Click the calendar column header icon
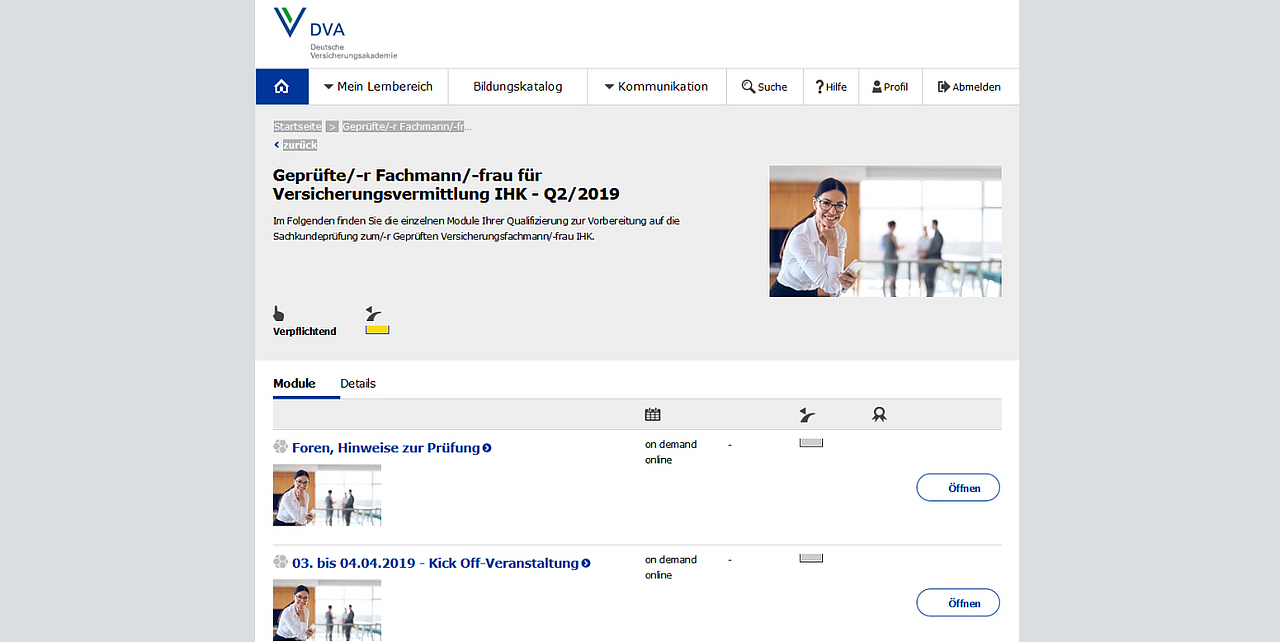This screenshot has width=1280, height=642. [x=653, y=414]
